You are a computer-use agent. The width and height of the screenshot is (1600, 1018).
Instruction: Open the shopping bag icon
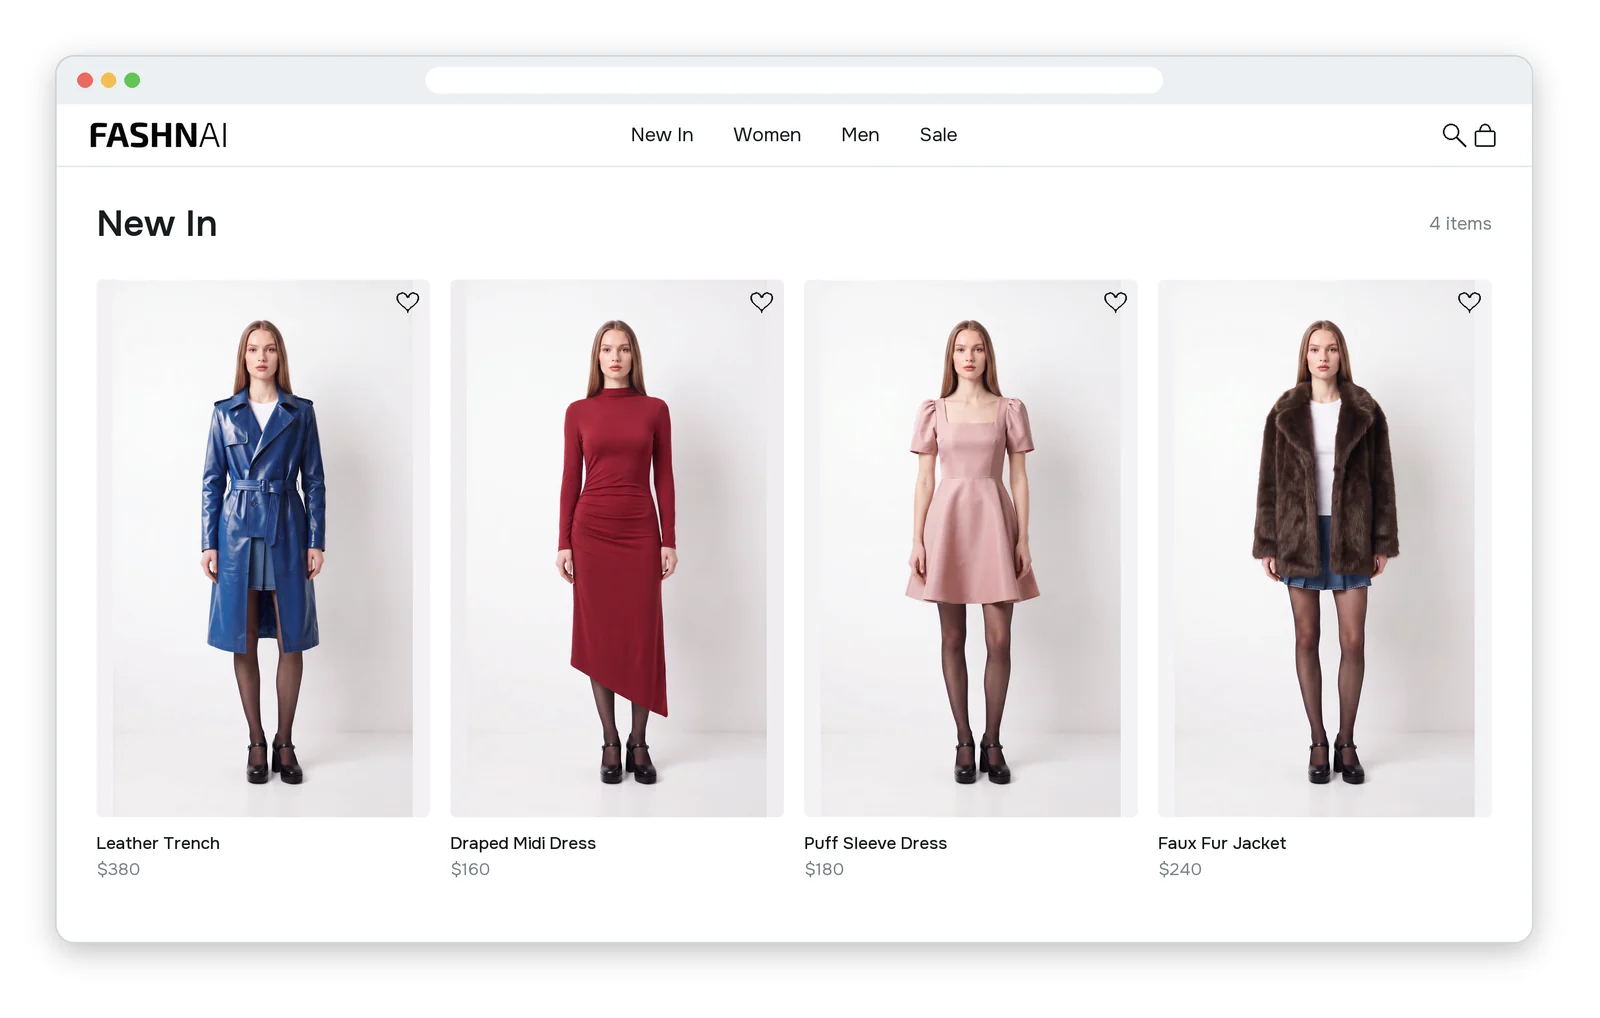point(1485,135)
